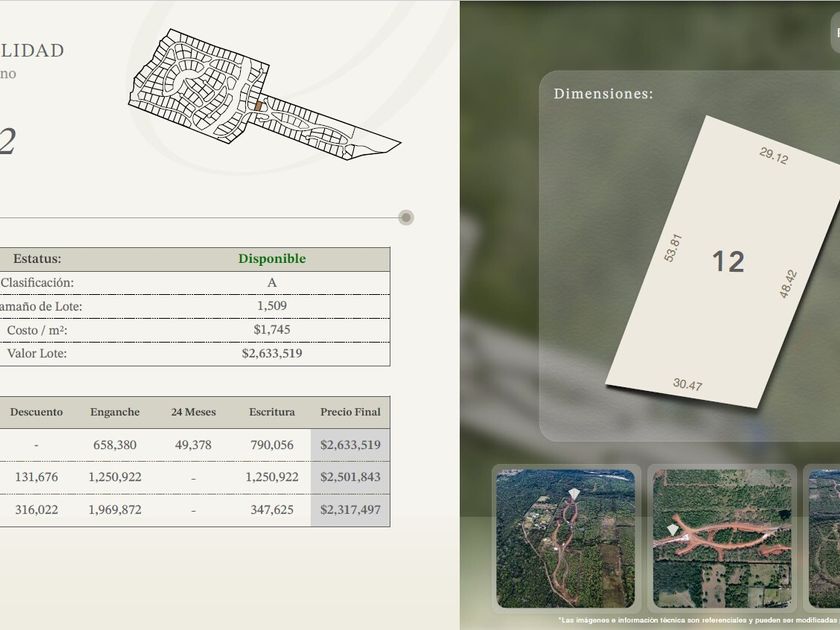Open the second aerial thumbnail with orange roads
Screen dimensions: 840x630
point(722,538)
